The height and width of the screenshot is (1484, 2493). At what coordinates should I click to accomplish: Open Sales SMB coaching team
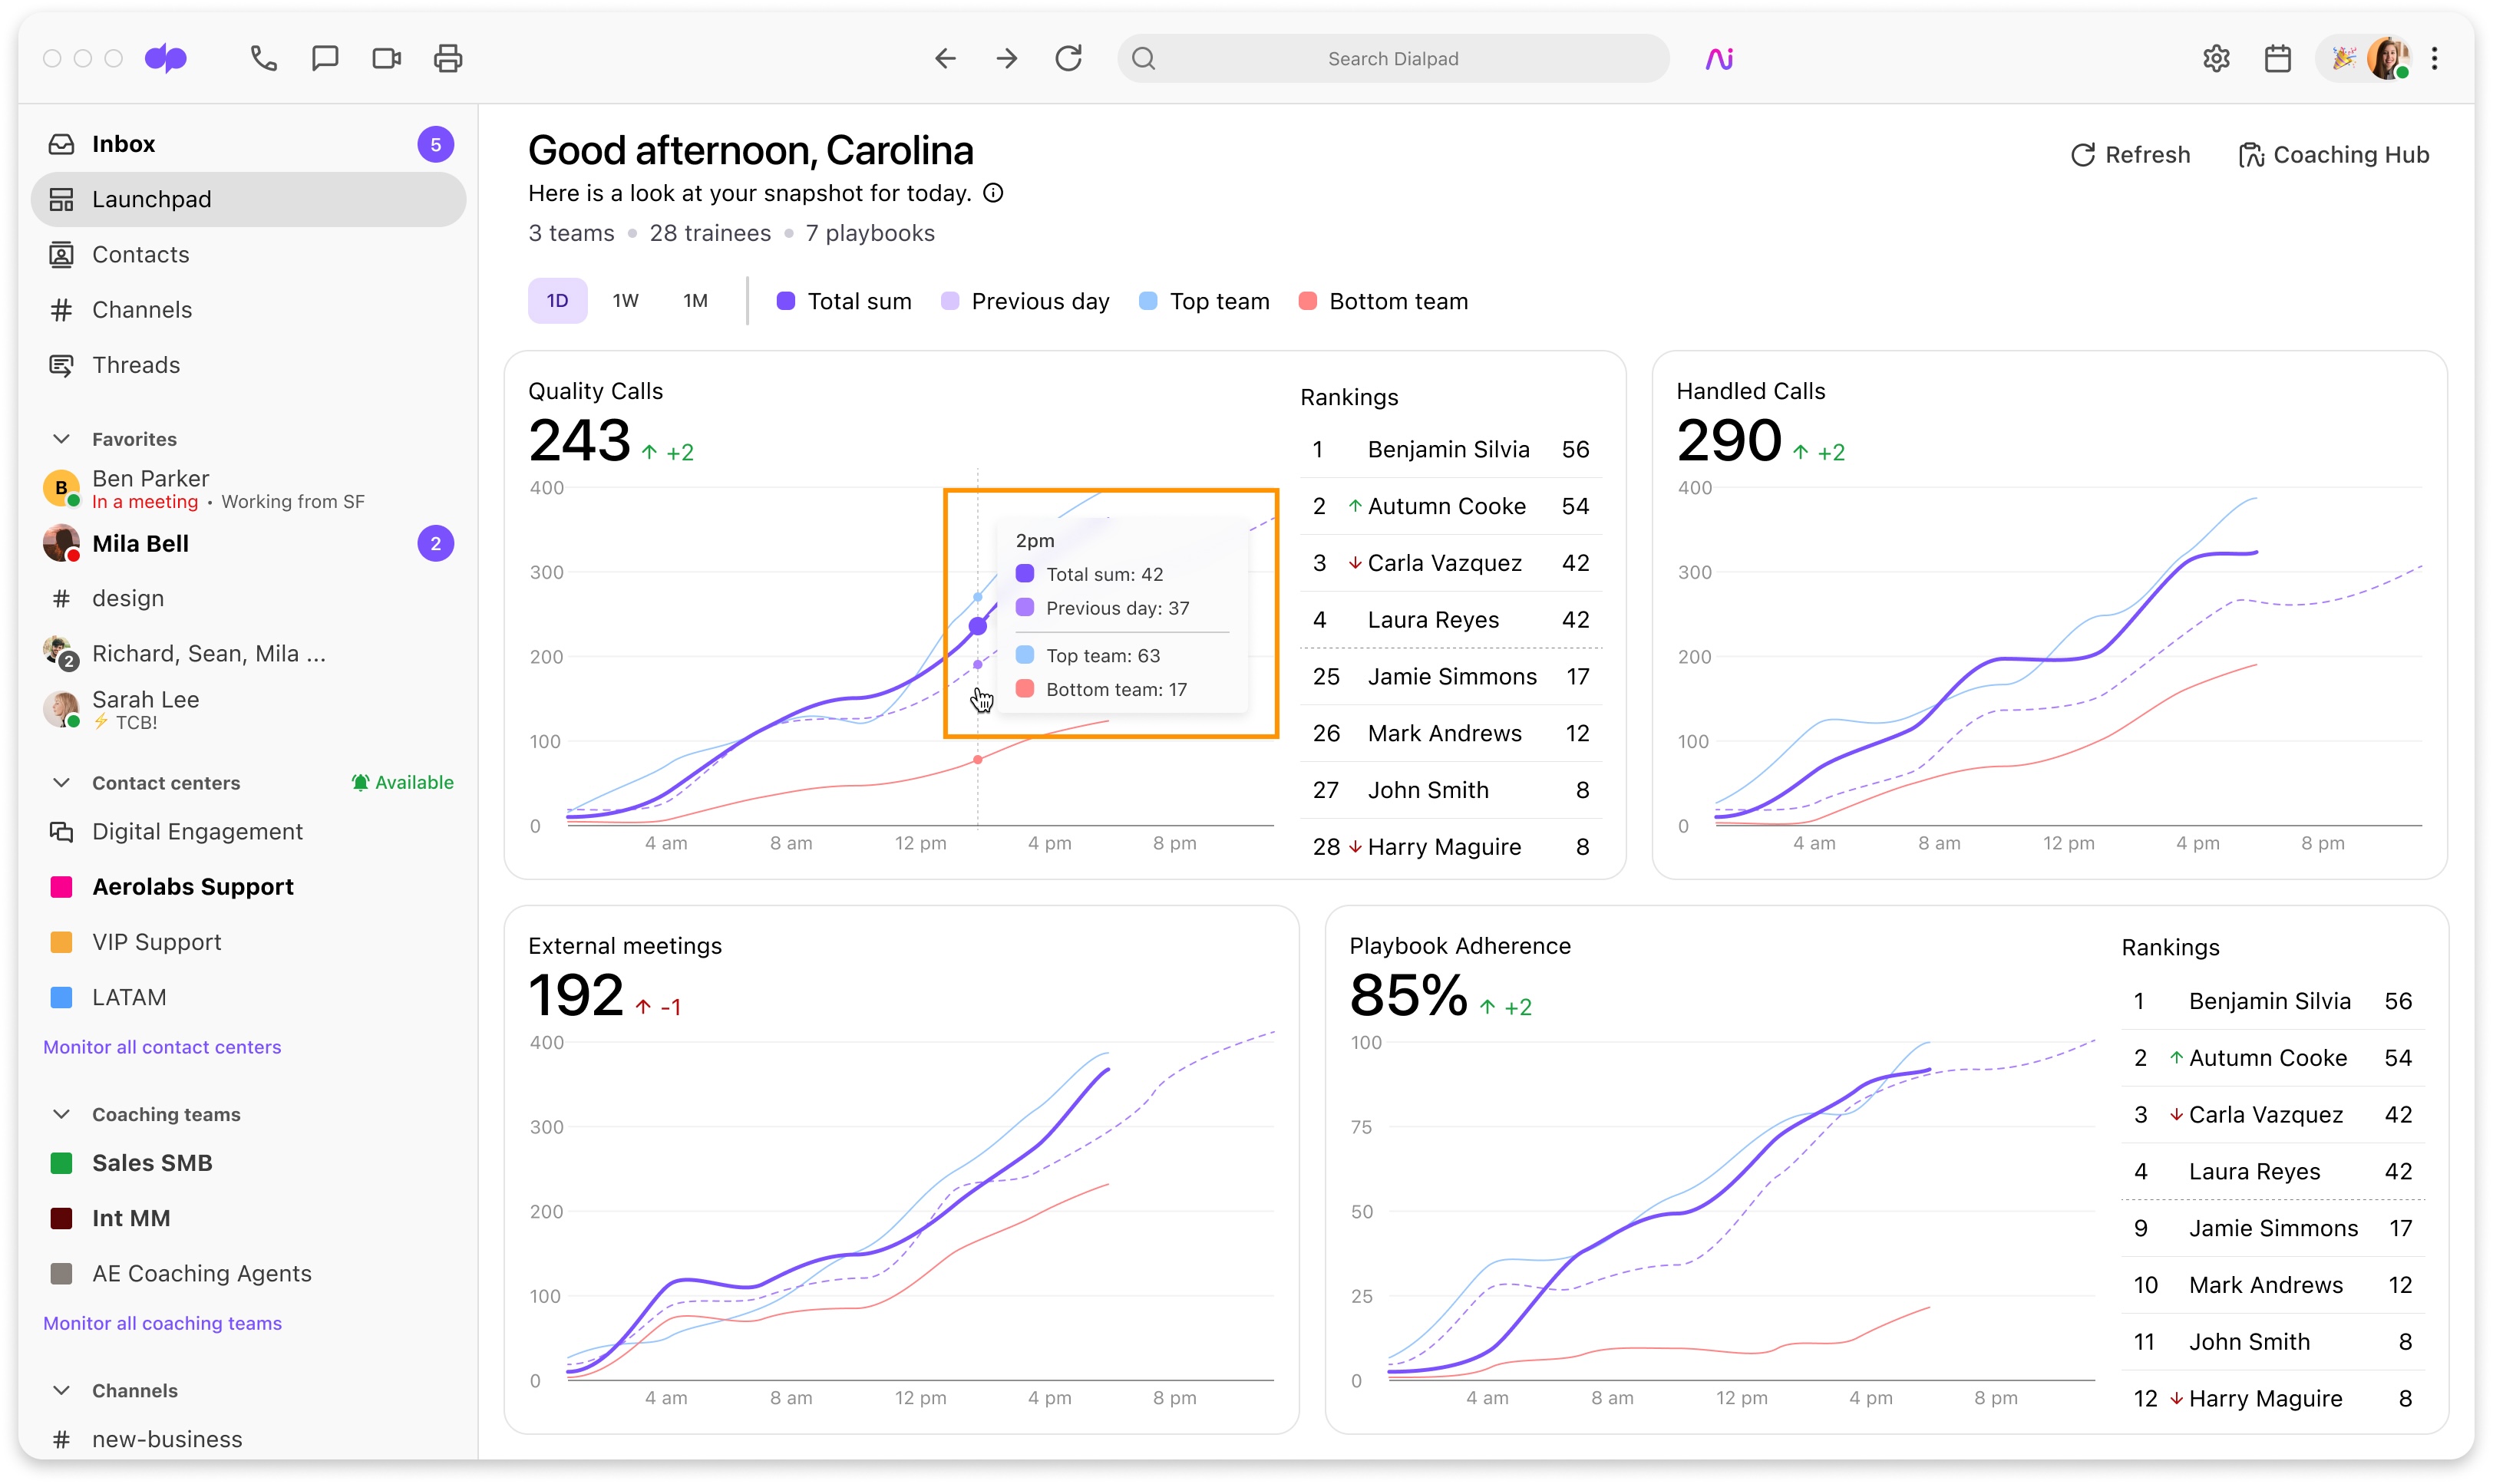(248, 1163)
